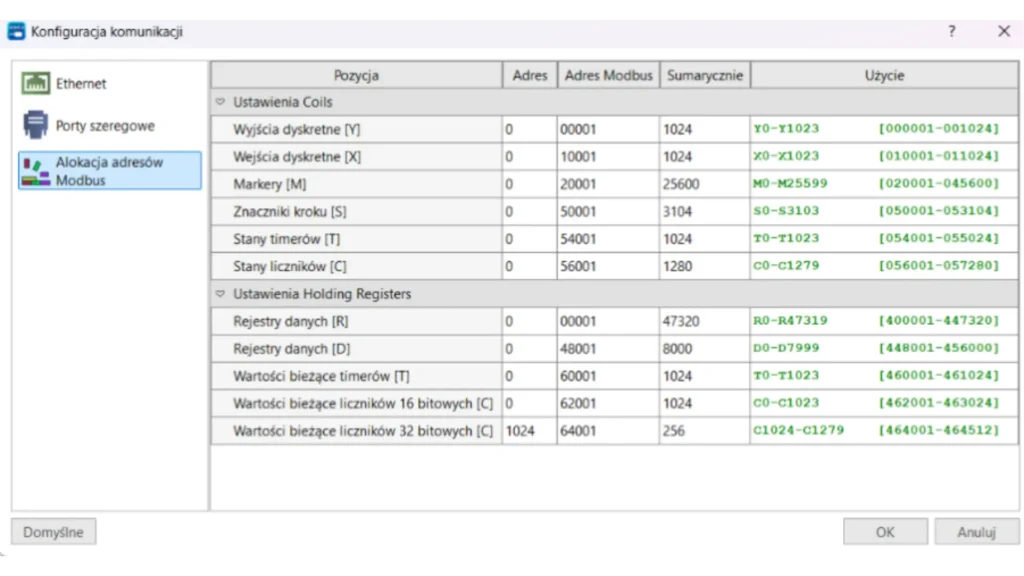
Task: Open the Porty szeregowe page
Action: tap(110, 125)
